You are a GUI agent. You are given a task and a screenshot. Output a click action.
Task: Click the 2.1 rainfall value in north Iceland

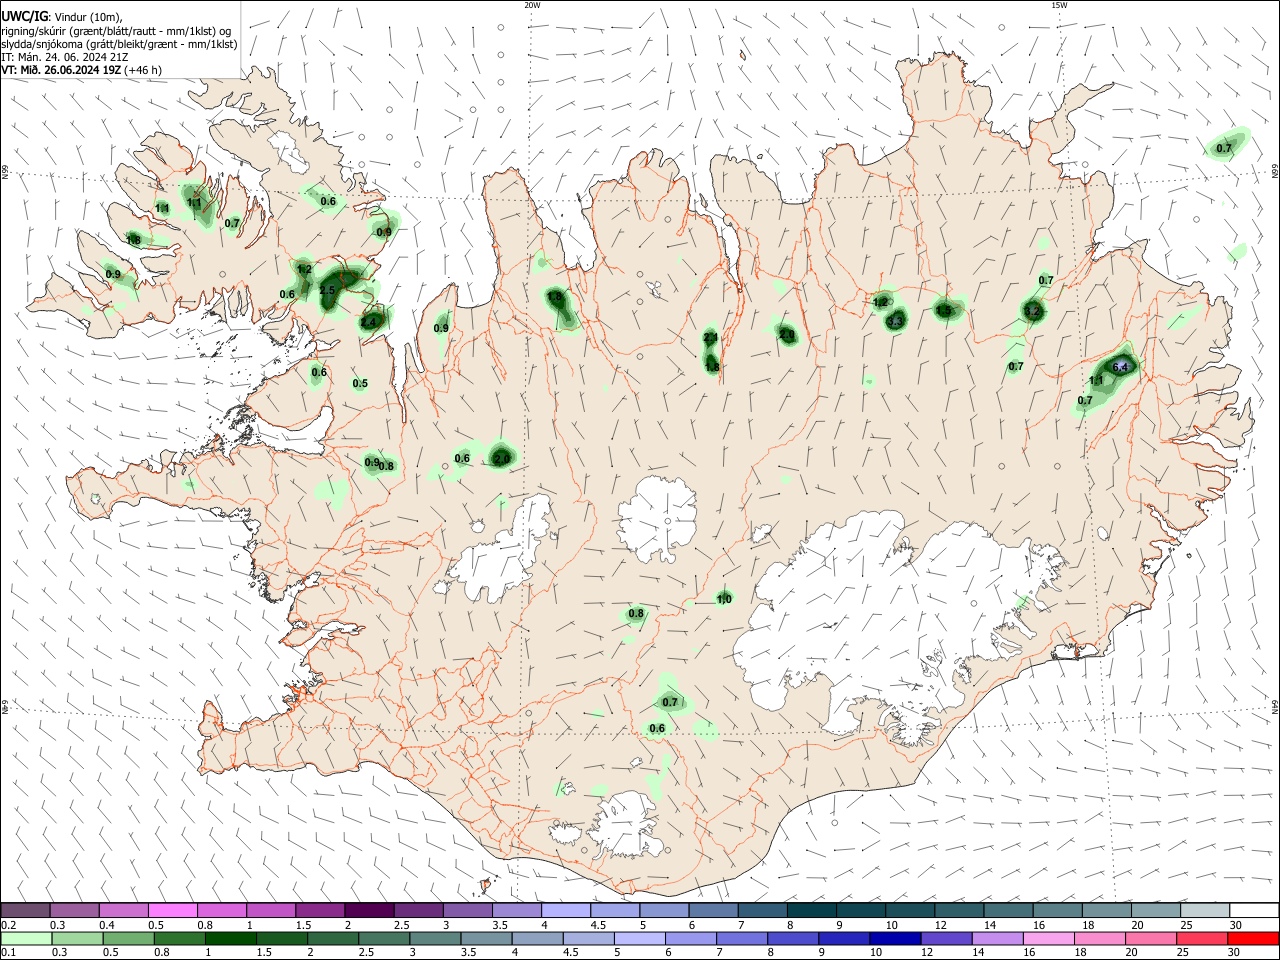coord(711,338)
